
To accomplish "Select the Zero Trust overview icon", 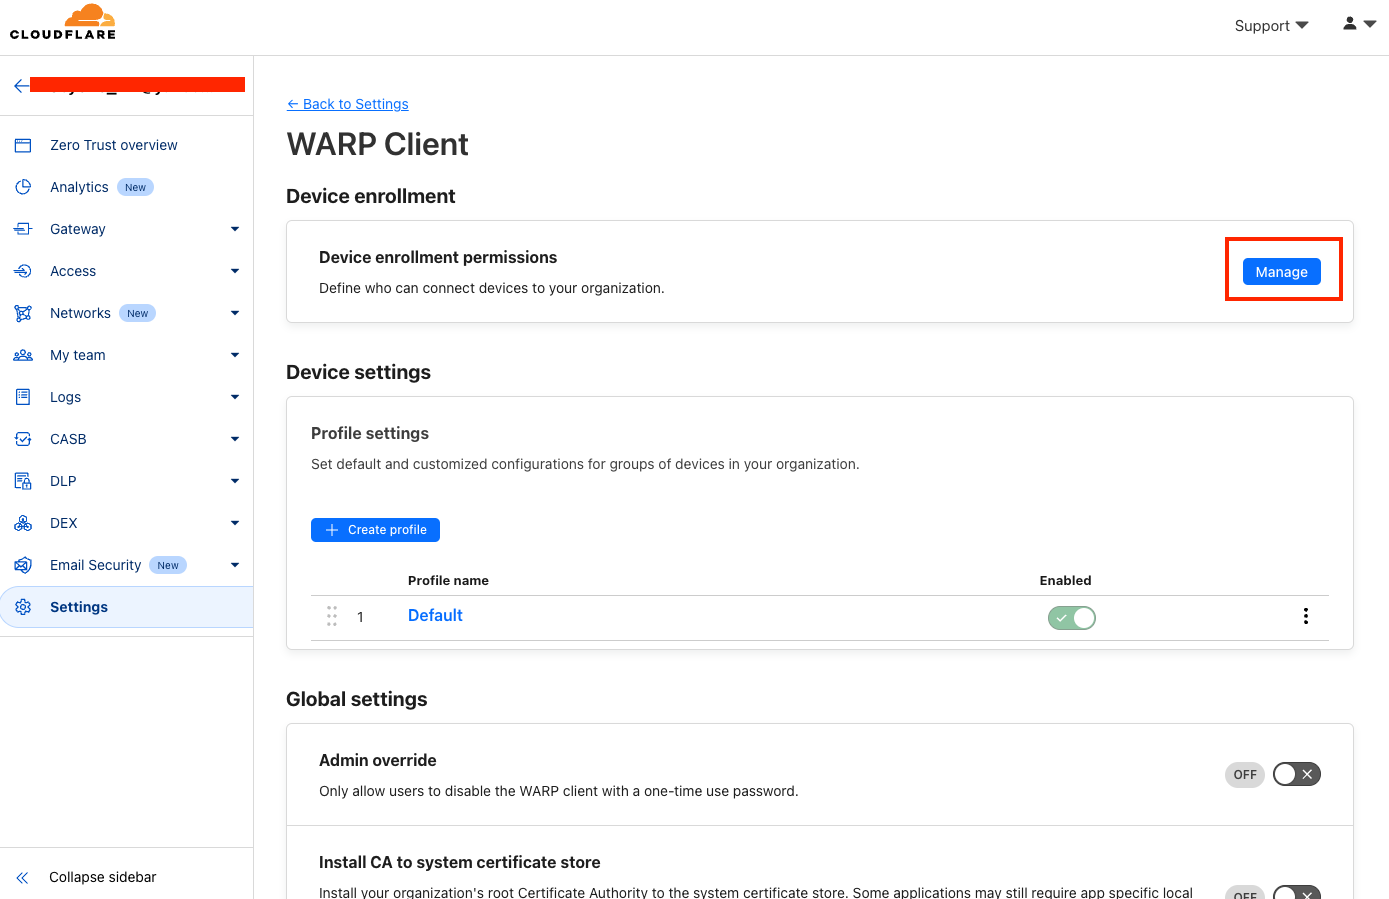I will (x=22, y=144).
